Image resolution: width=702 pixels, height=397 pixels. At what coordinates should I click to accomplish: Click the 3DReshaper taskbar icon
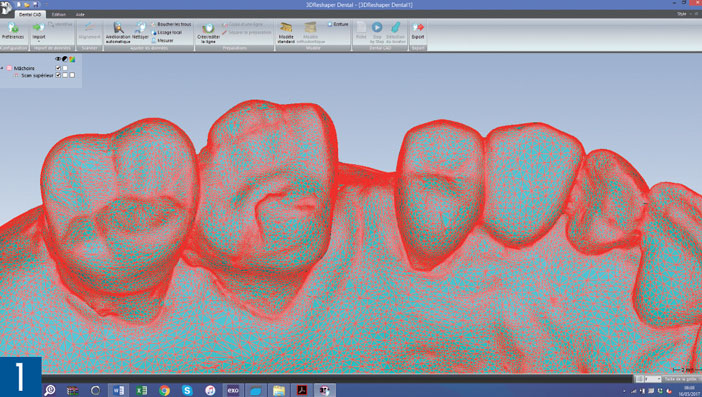tap(325, 390)
